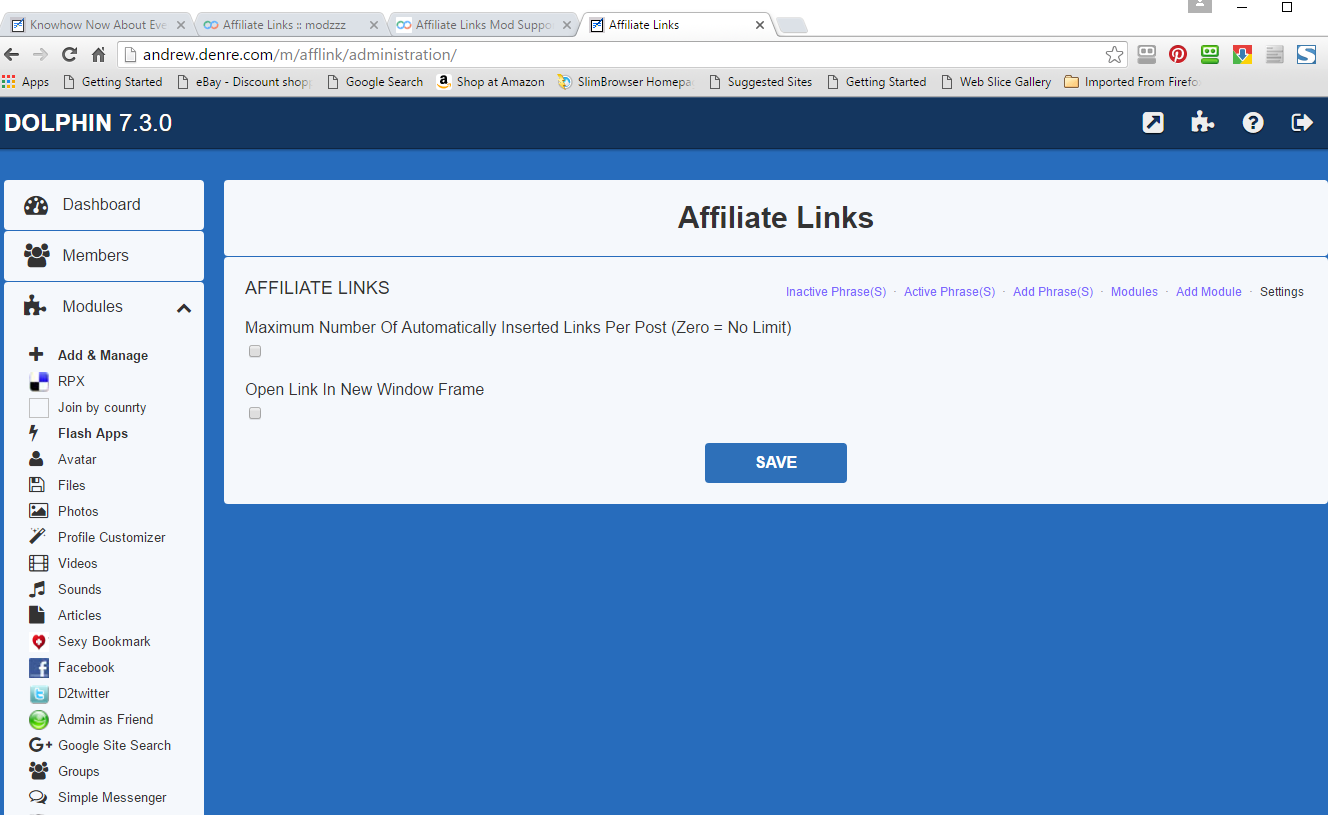Click the help question-mark icon in header
1328x815 pixels.
click(1253, 122)
